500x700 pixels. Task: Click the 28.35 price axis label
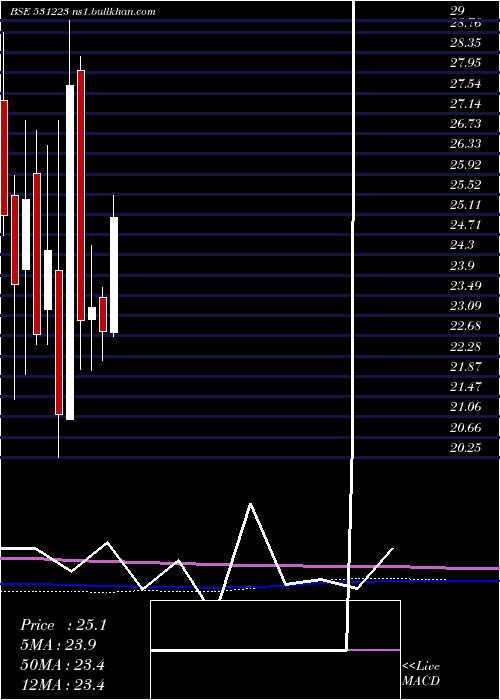466,43
